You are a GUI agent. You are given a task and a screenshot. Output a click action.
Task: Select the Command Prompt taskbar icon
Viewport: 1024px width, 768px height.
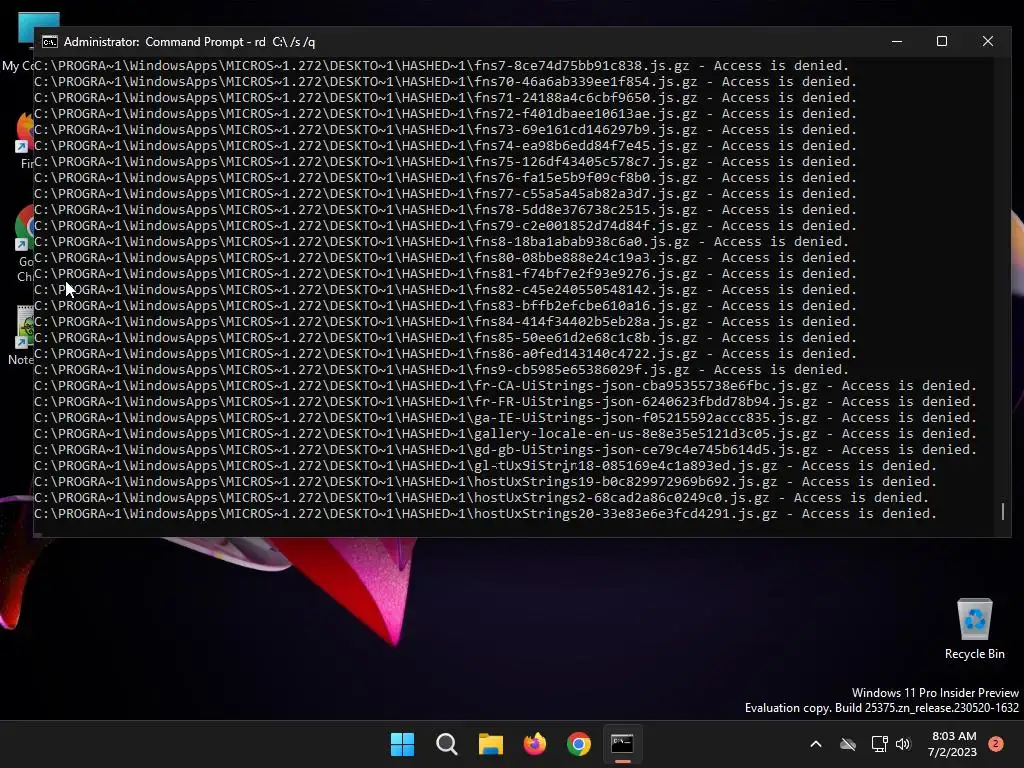622,744
